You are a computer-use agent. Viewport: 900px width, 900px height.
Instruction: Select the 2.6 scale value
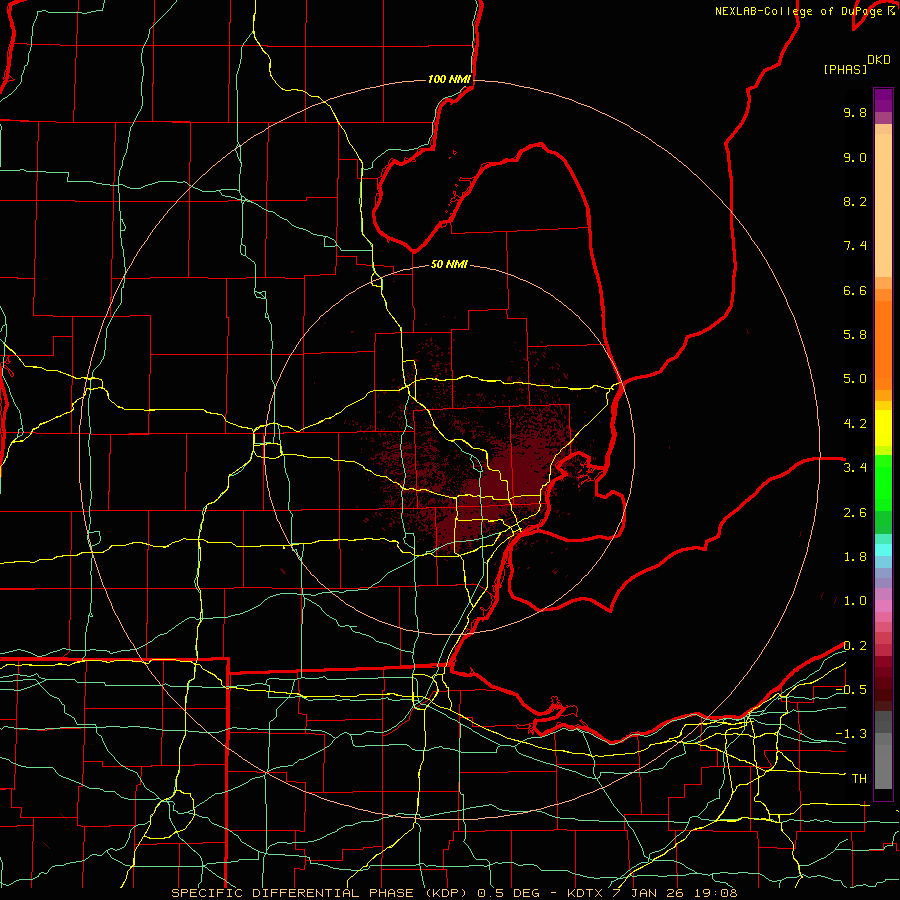855,513
